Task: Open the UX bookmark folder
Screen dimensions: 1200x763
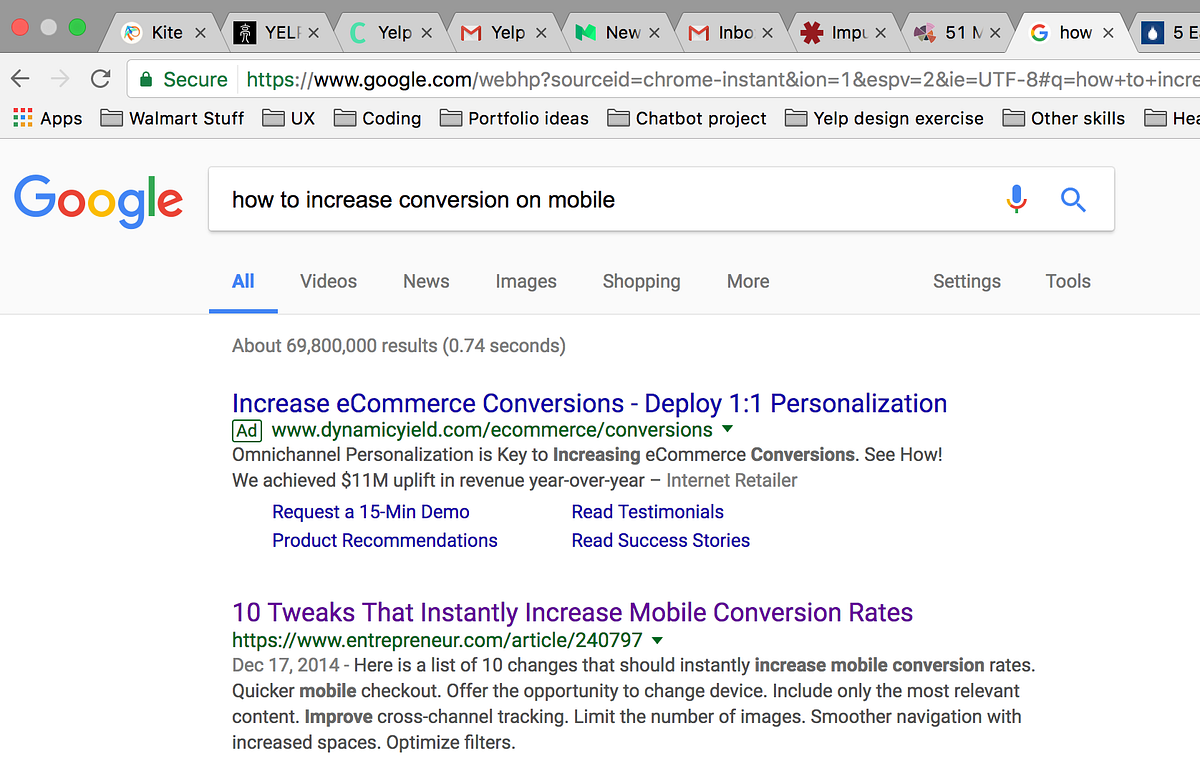Action: (x=289, y=118)
